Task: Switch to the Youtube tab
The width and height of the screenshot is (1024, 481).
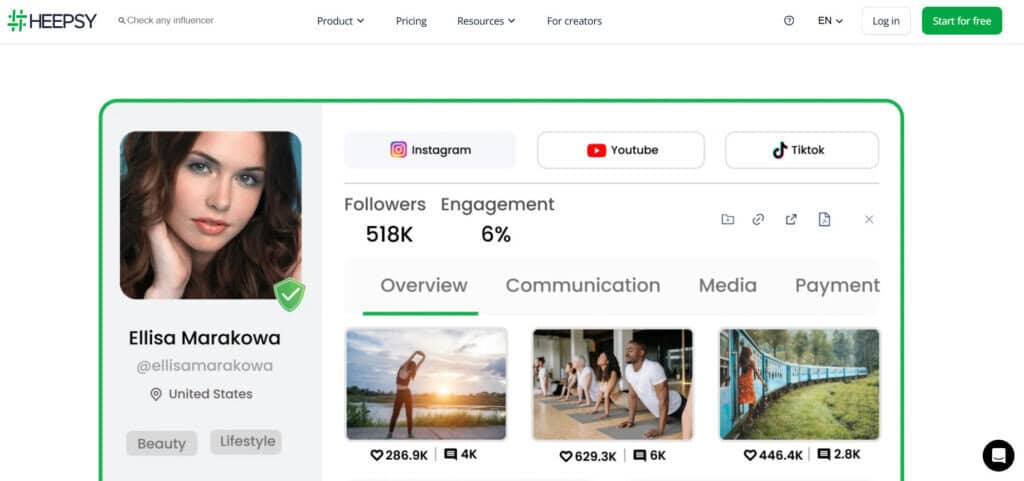Action: pyautogui.click(x=621, y=150)
